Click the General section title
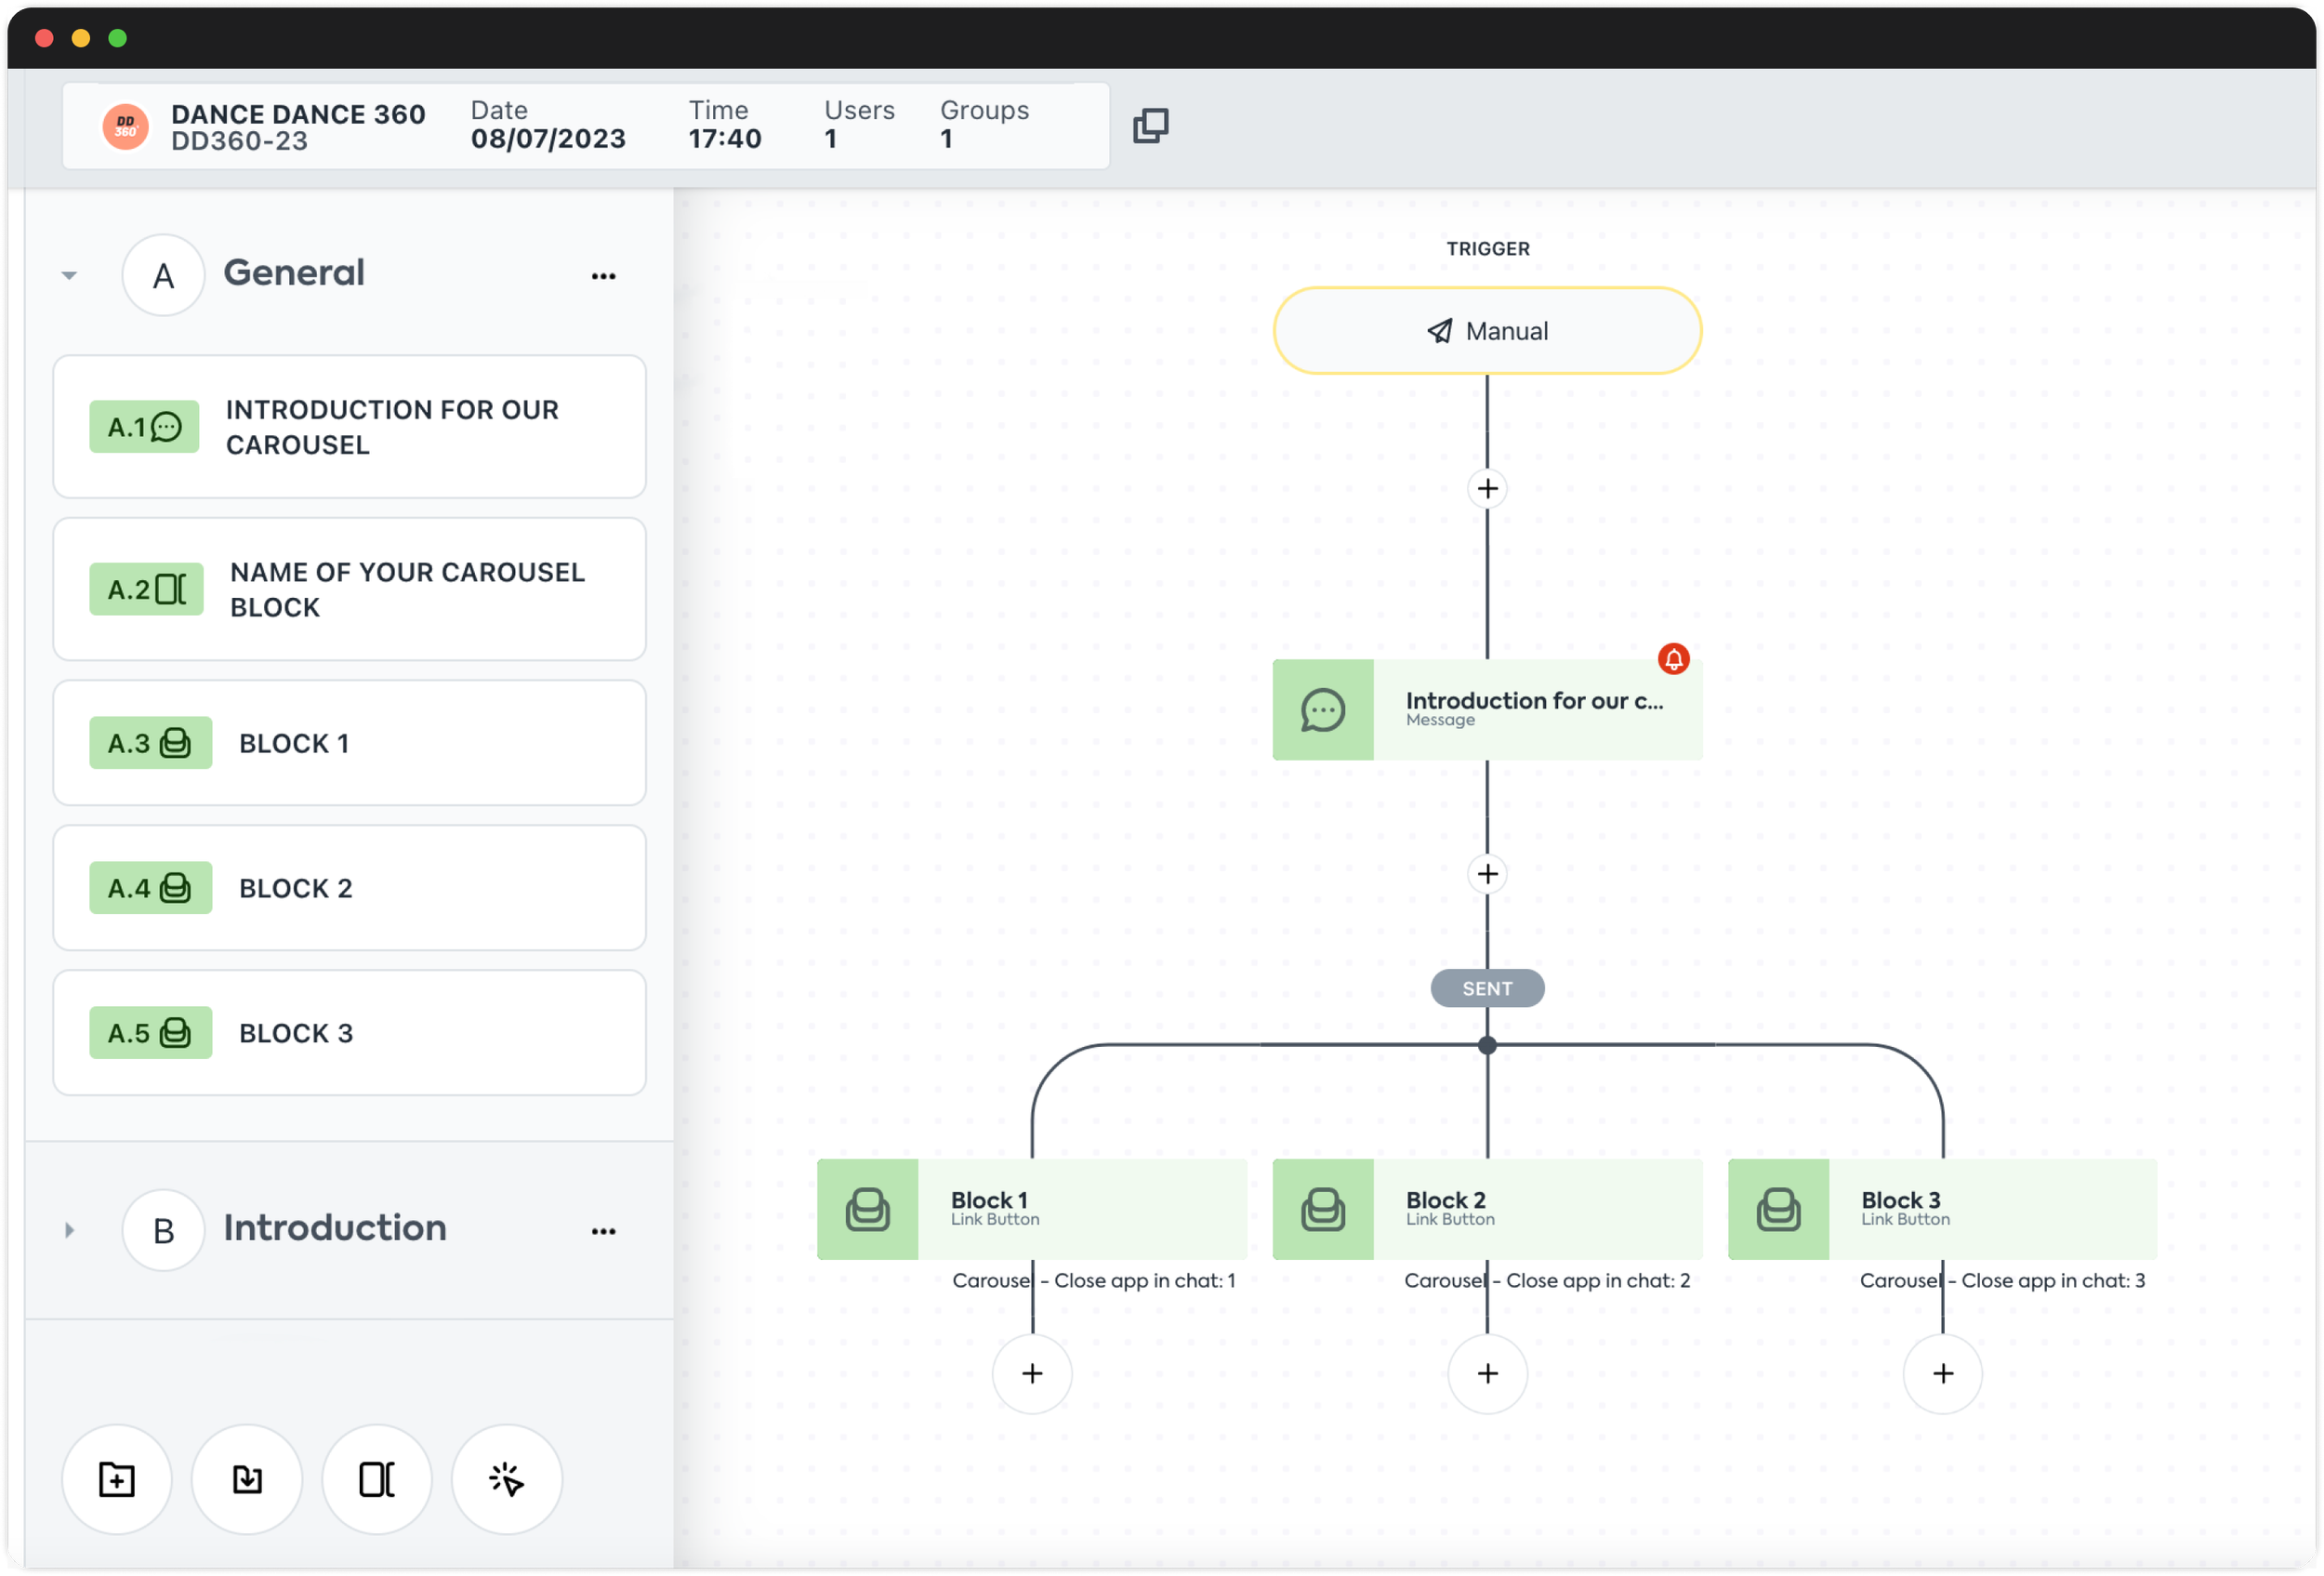This screenshot has height=1576, width=2324. pyautogui.click(x=294, y=273)
